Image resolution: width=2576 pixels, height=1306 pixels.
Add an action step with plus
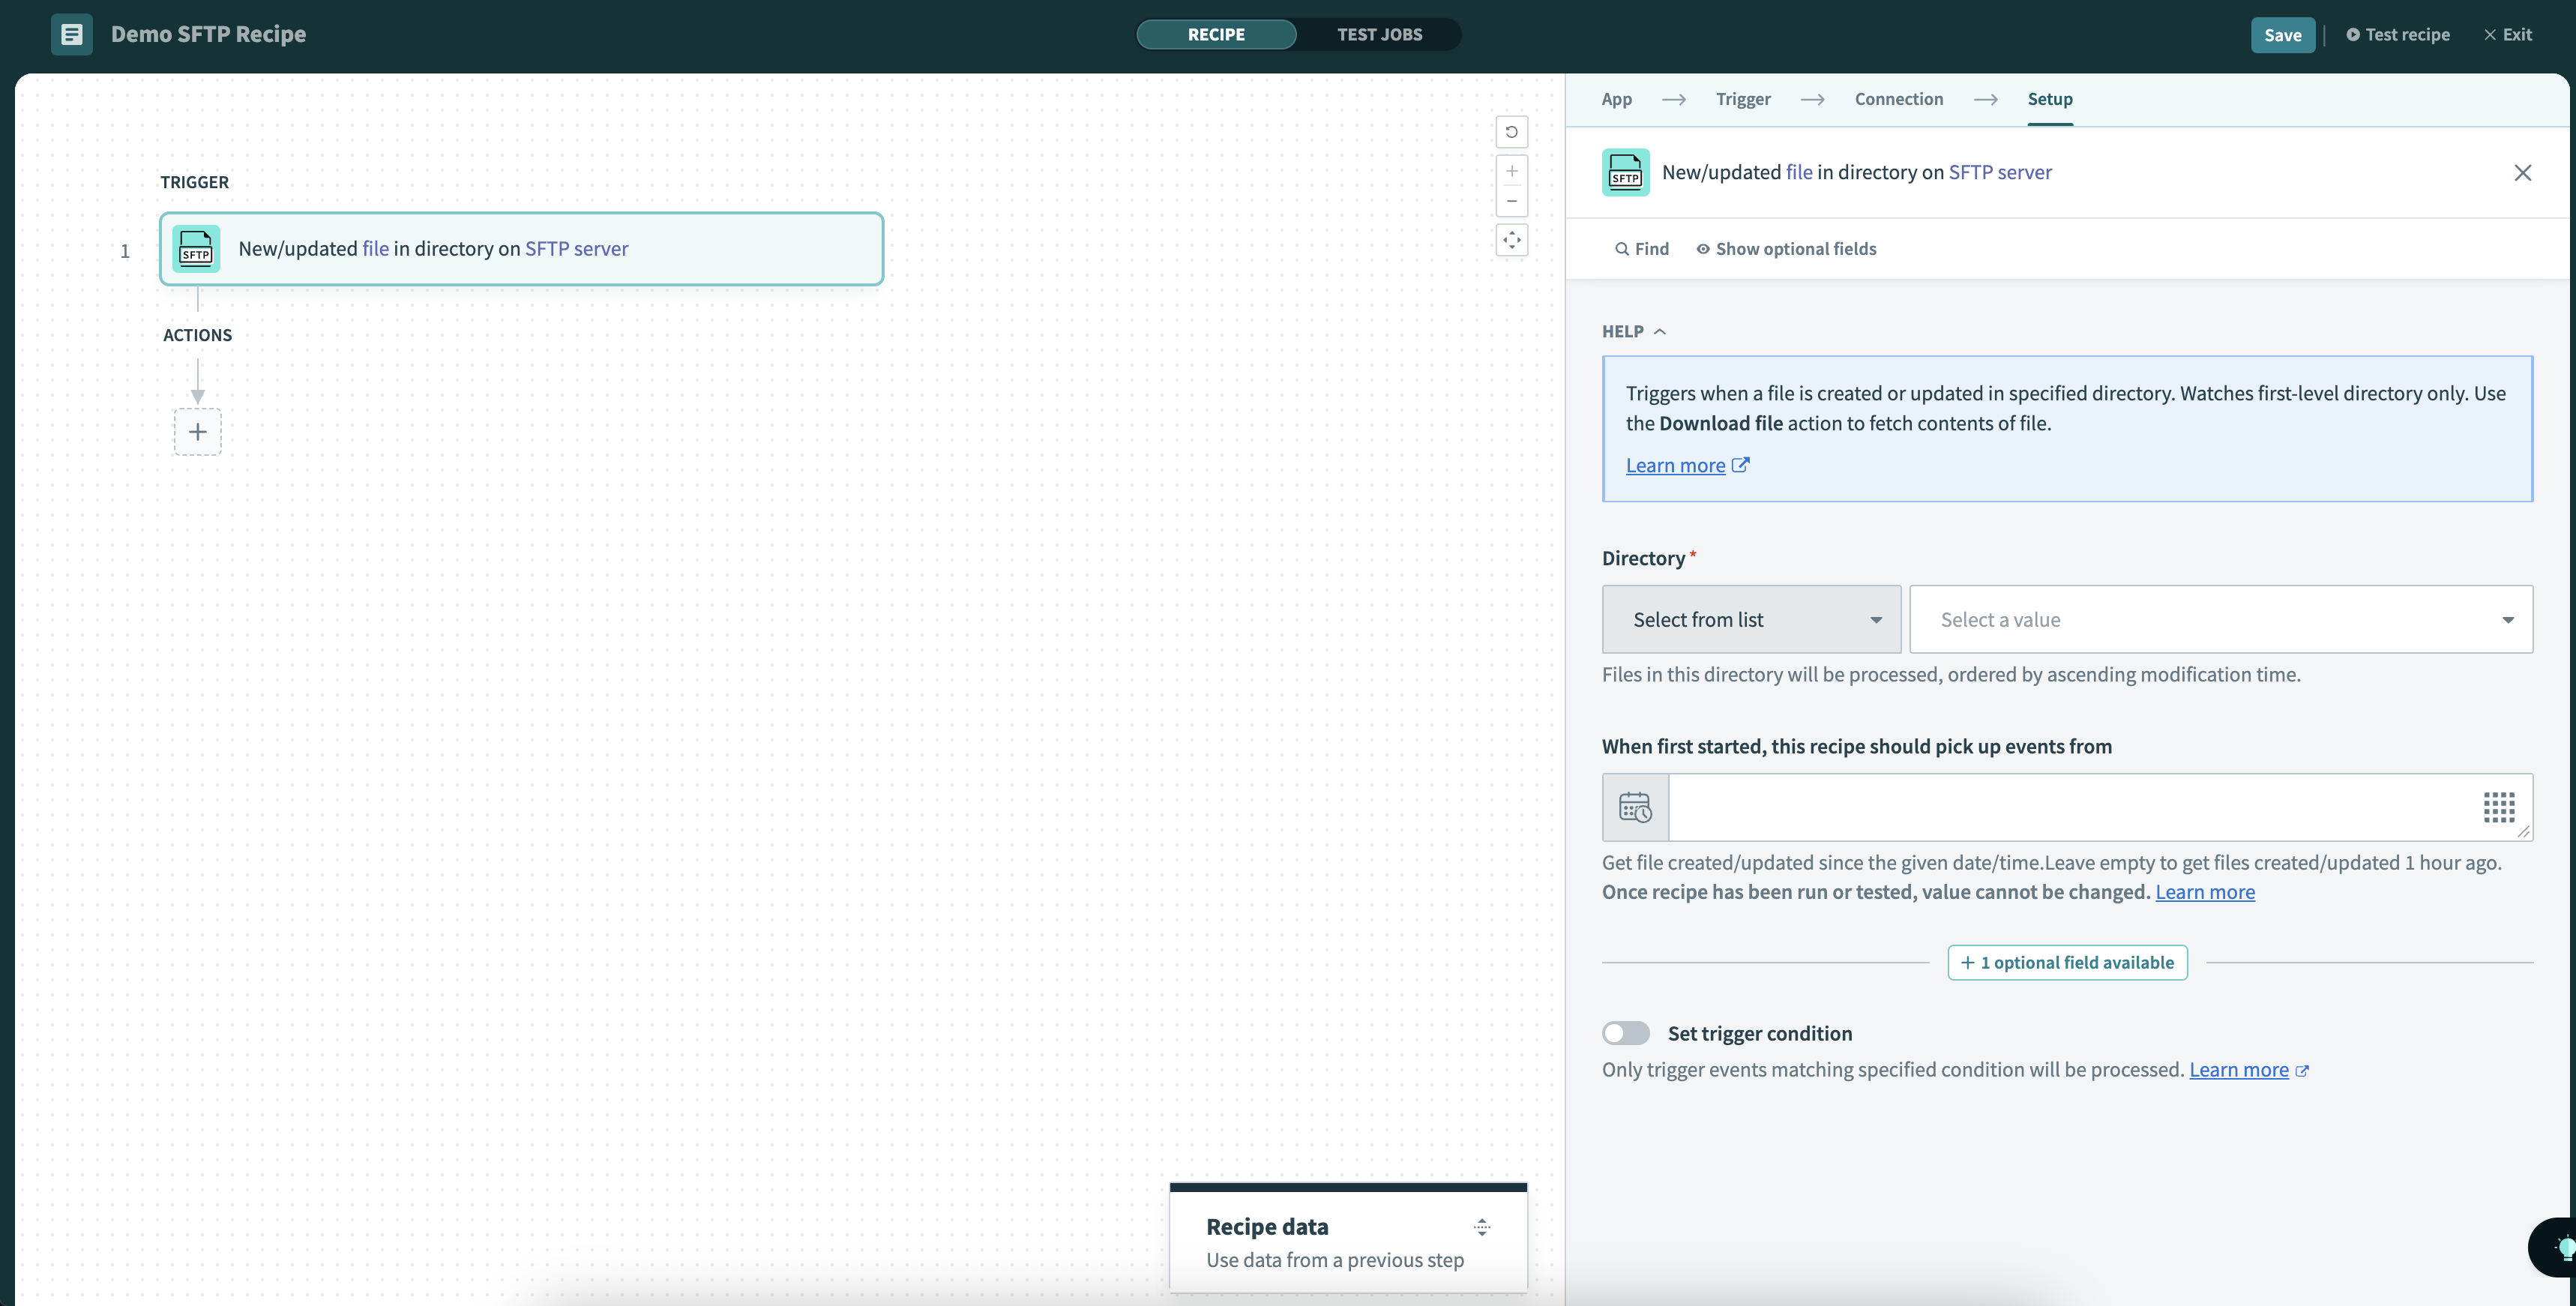pos(198,432)
